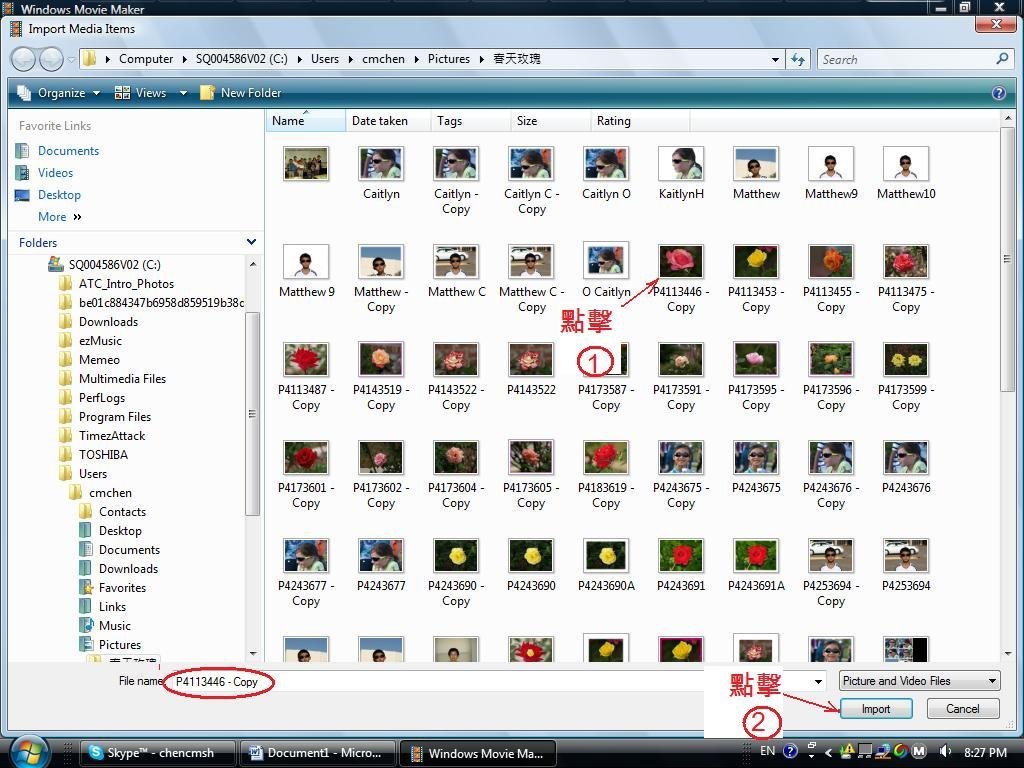Select the P4243691A red rose thumbnail
The image size is (1024, 768).
coord(756,556)
